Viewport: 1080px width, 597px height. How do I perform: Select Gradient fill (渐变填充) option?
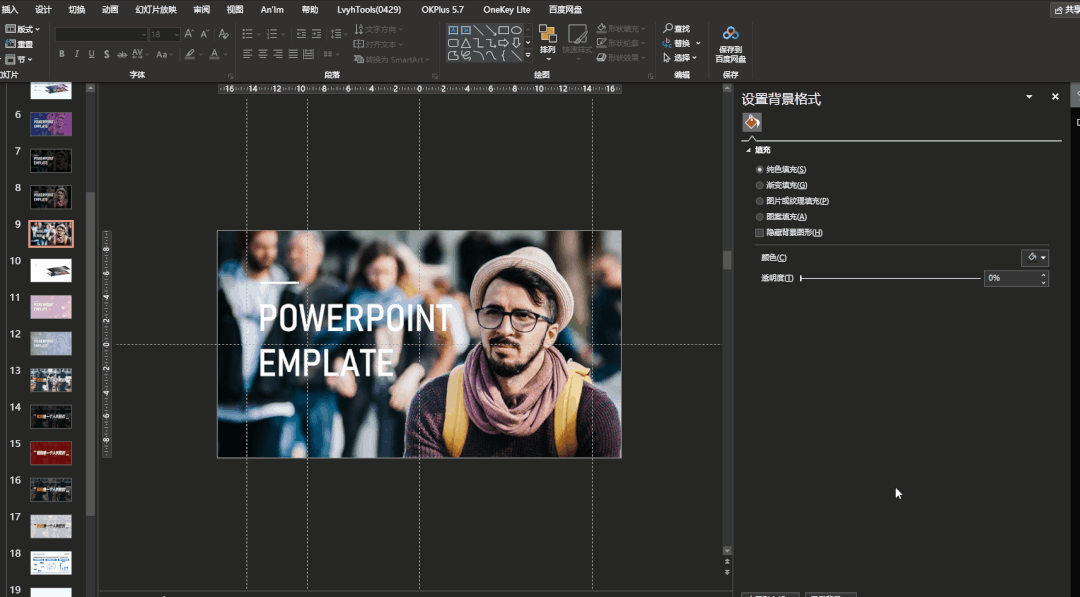(781, 185)
